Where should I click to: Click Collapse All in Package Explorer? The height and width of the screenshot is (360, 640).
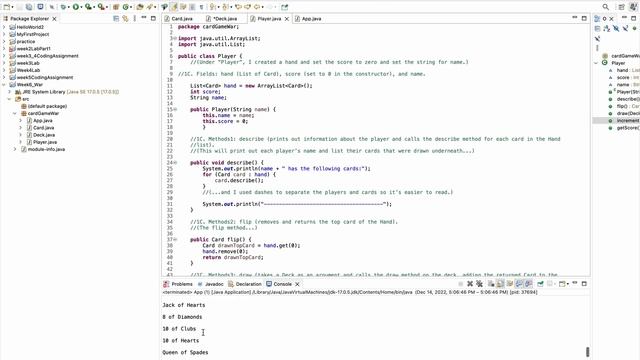[116, 18]
